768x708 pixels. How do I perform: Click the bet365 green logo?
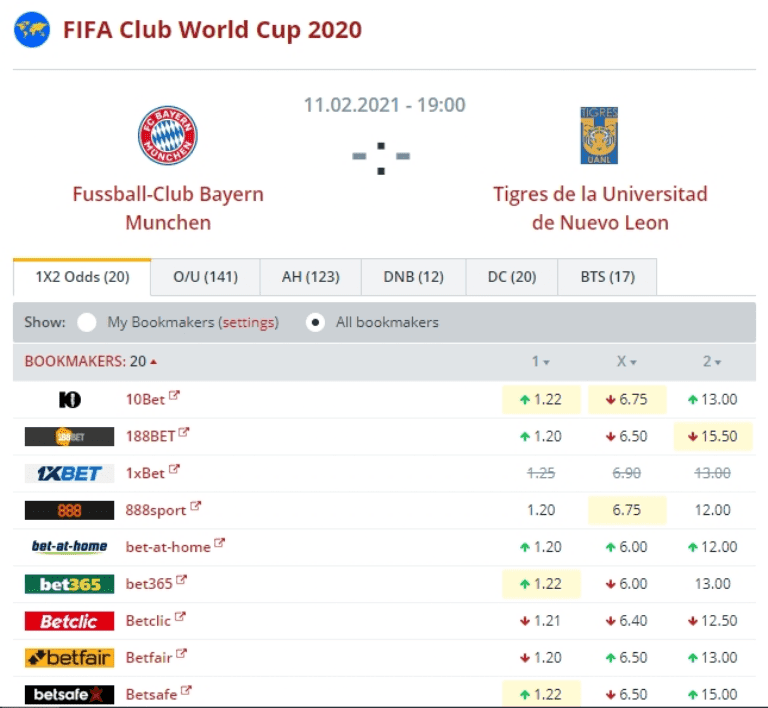69,584
